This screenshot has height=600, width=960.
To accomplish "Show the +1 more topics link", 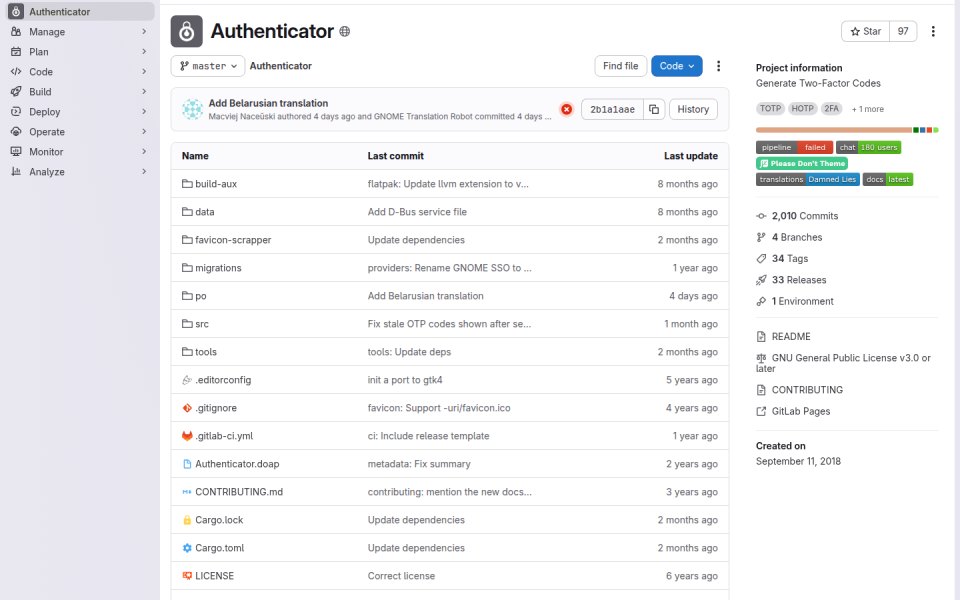I will [868, 109].
